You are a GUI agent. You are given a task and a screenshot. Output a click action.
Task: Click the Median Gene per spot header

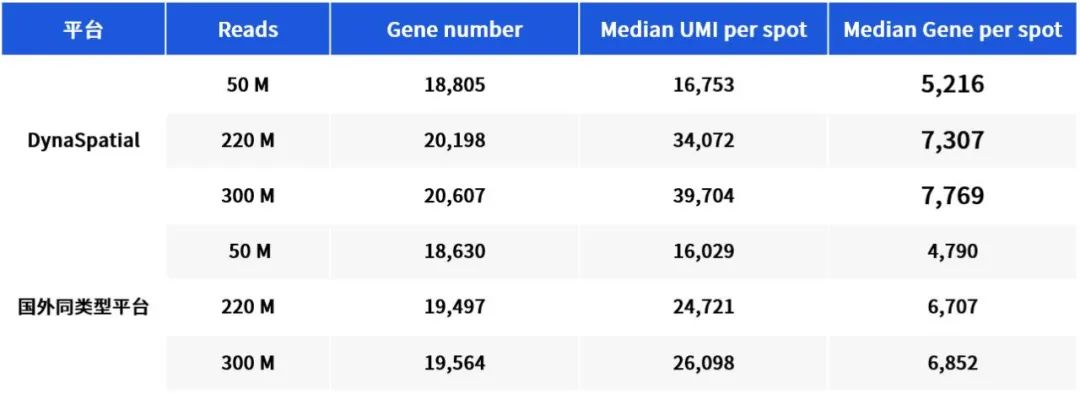coord(953,30)
